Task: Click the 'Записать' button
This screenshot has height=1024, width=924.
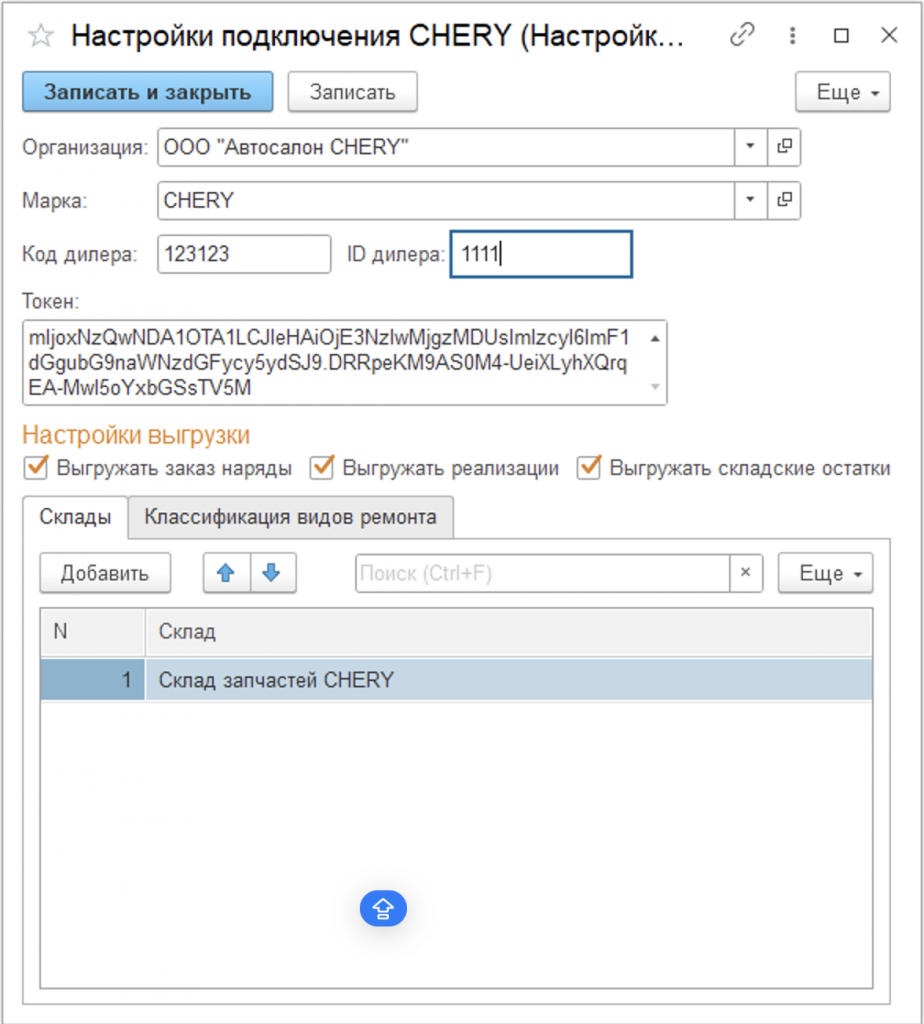Action: 353,92
